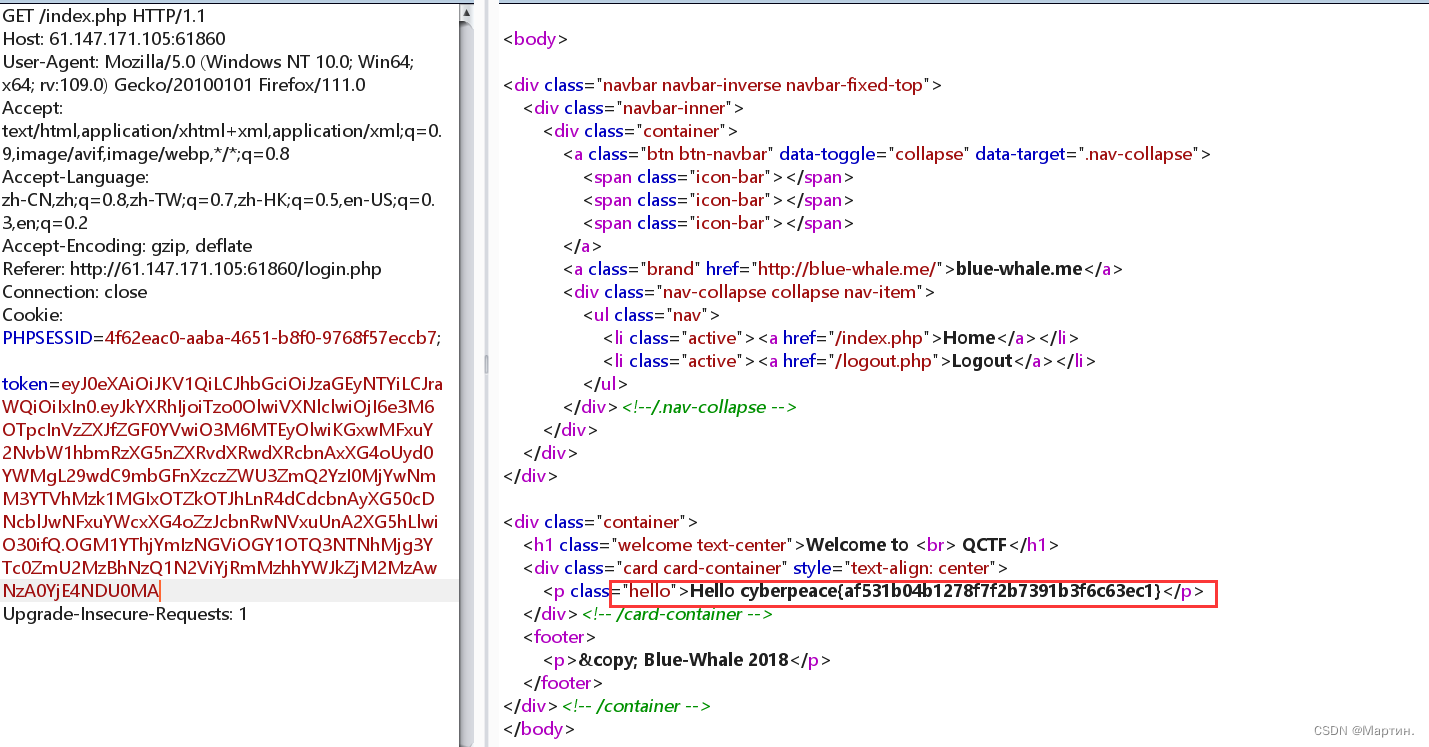Image resolution: width=1429 pixels, height=747 pixels.
Task: Click the Referer login.php header line
Action: click(x=192, y=269)
